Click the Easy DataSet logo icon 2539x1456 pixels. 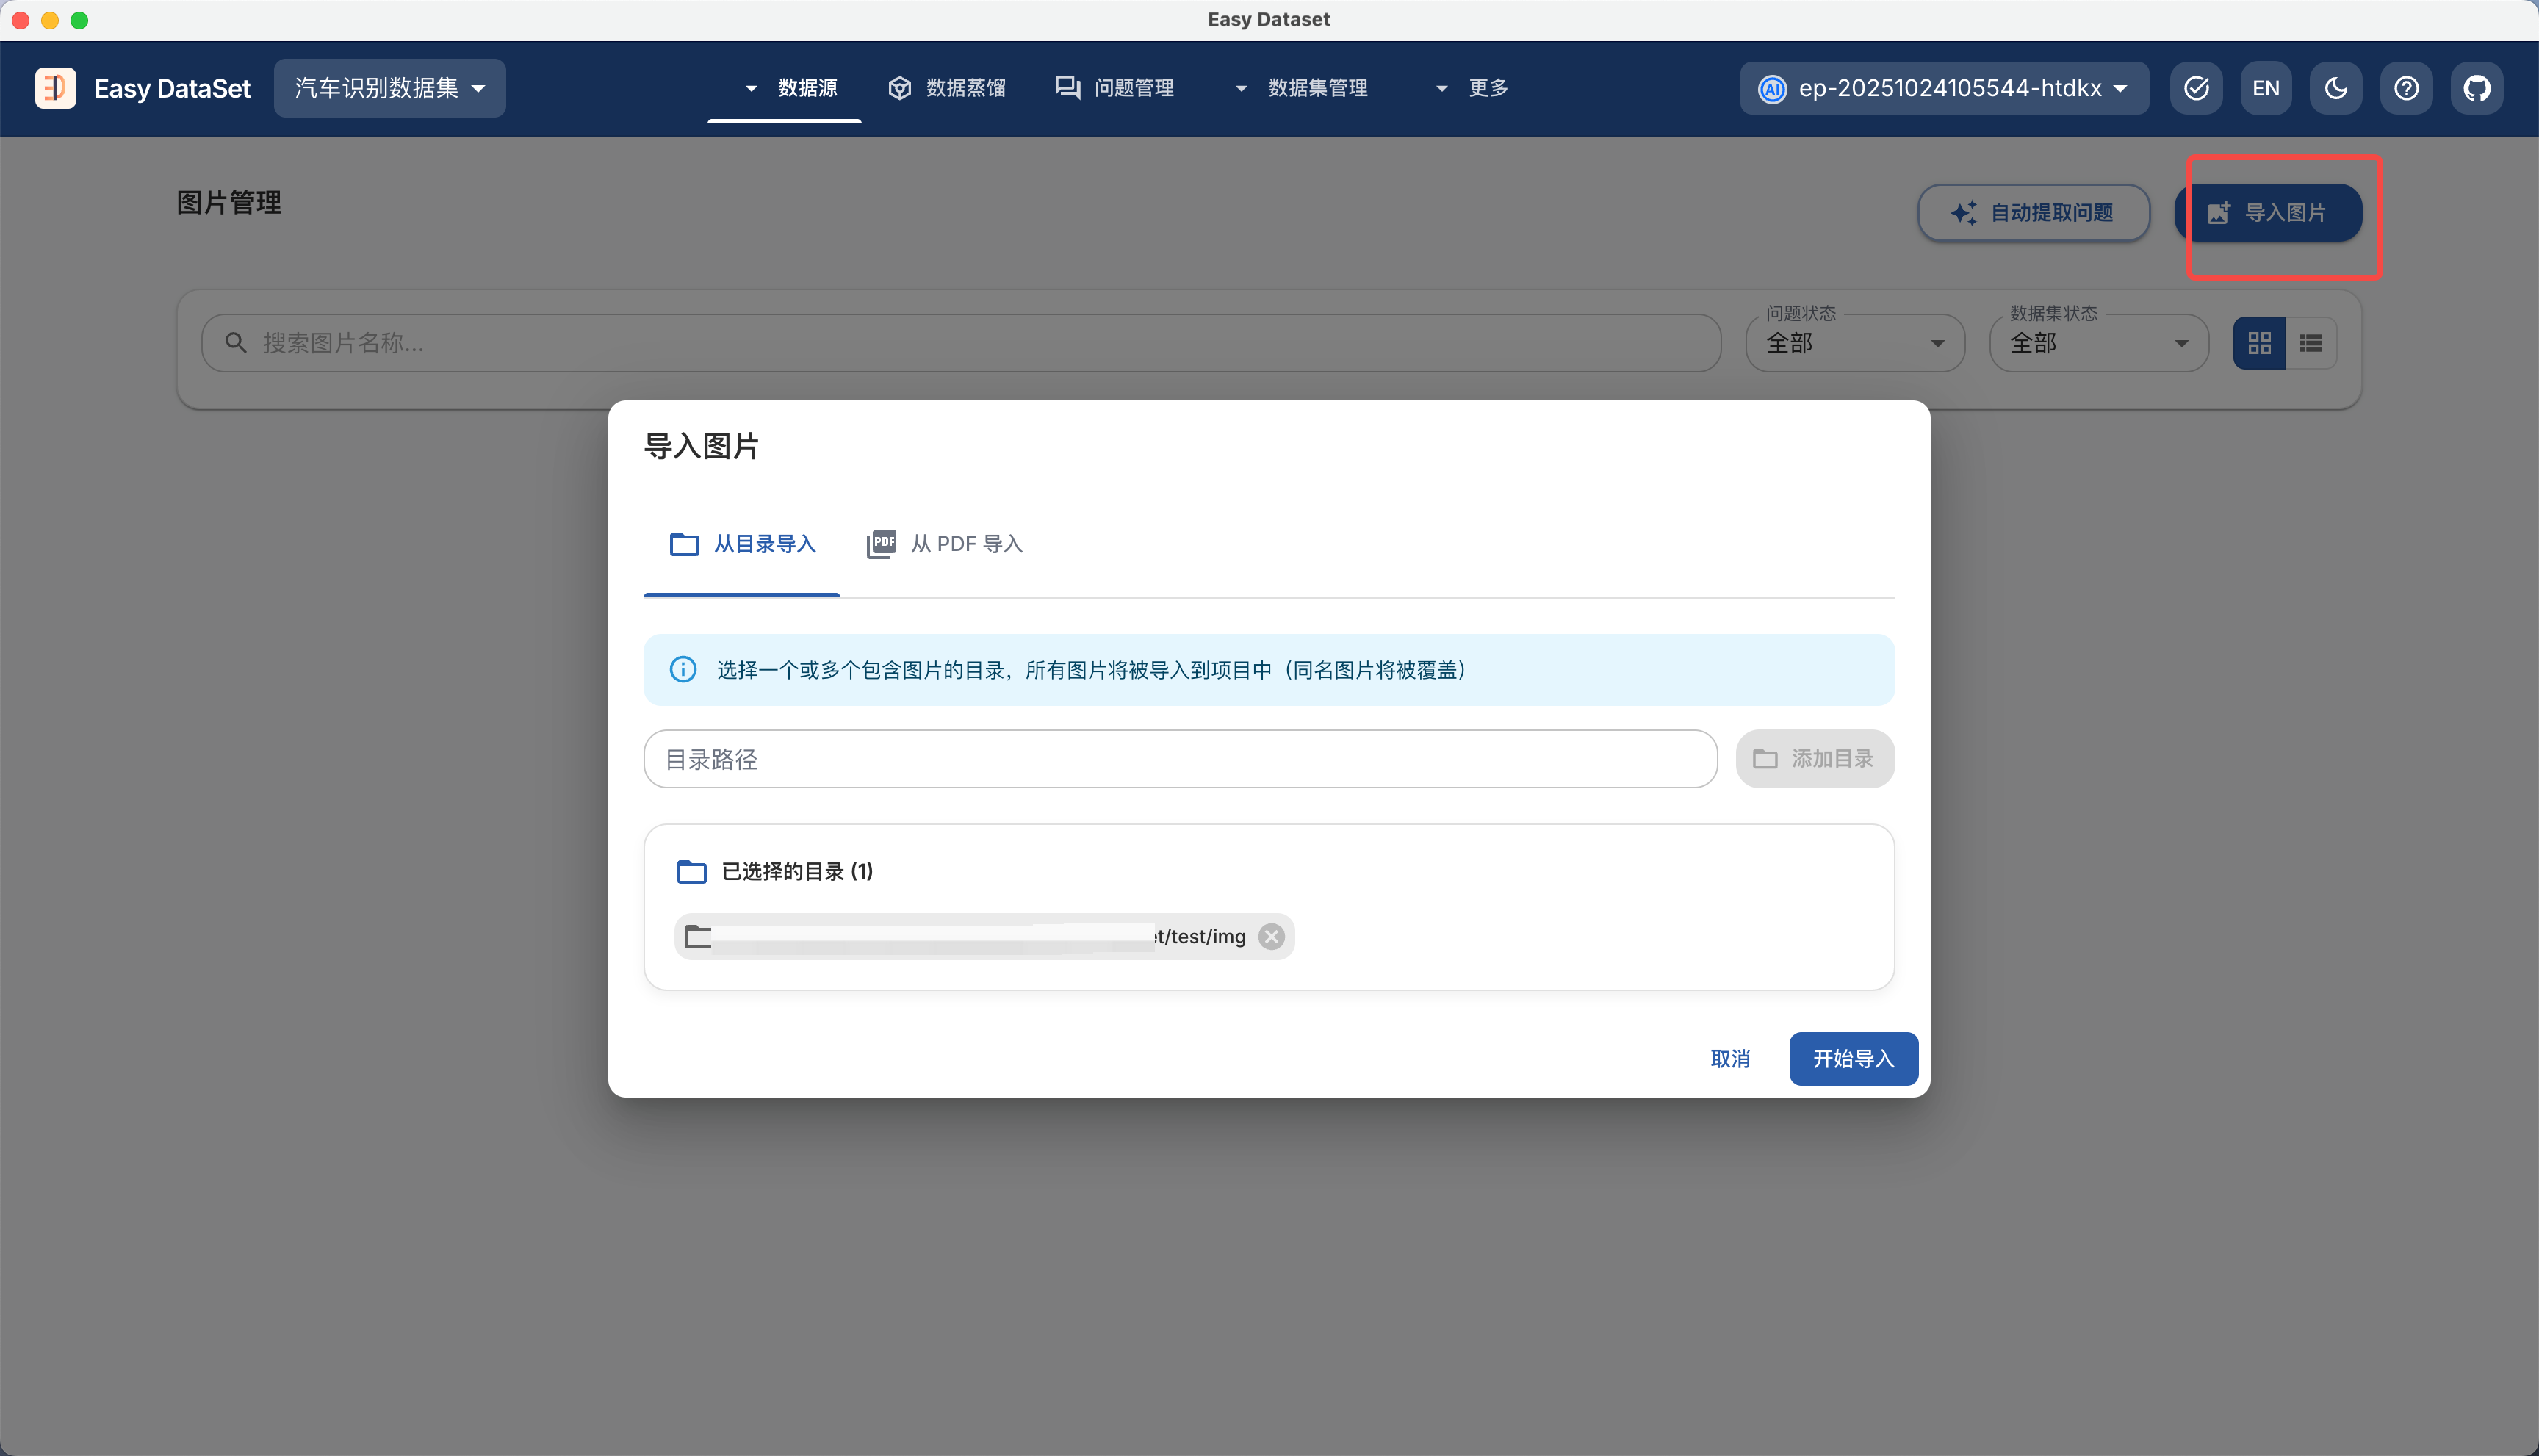click(x=55, y=88)
